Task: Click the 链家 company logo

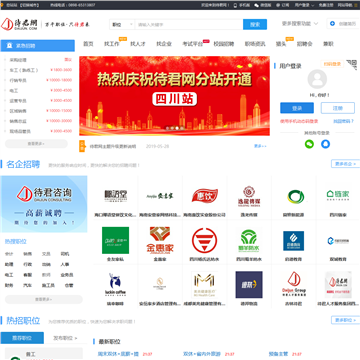Action: 338,196
